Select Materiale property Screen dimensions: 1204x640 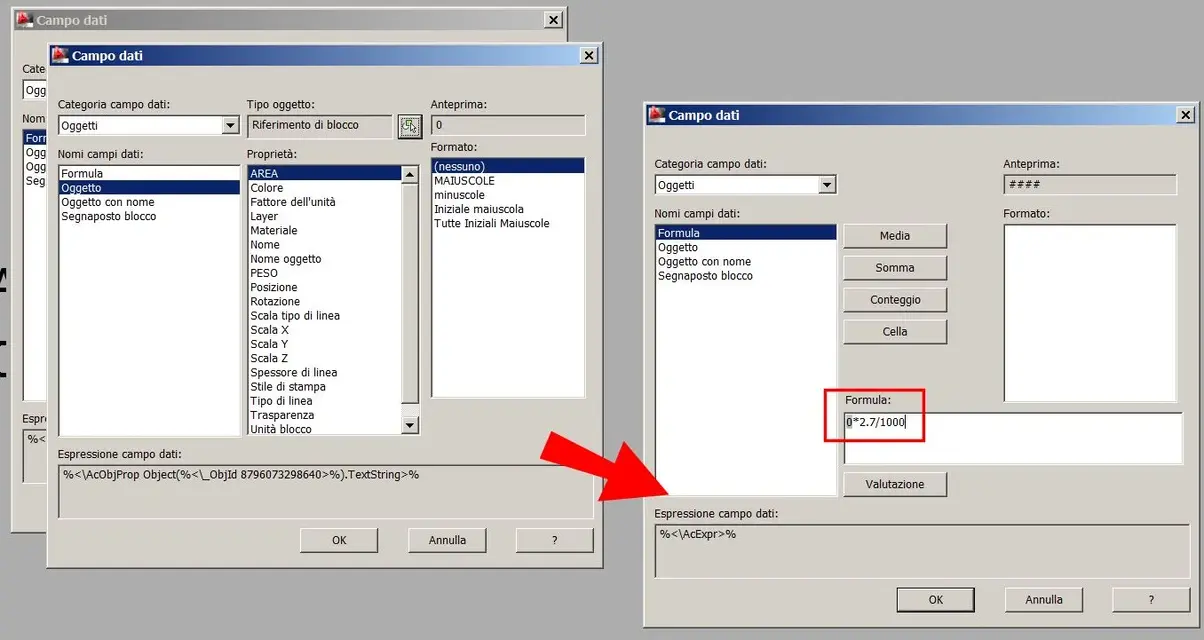coord(324,230)
